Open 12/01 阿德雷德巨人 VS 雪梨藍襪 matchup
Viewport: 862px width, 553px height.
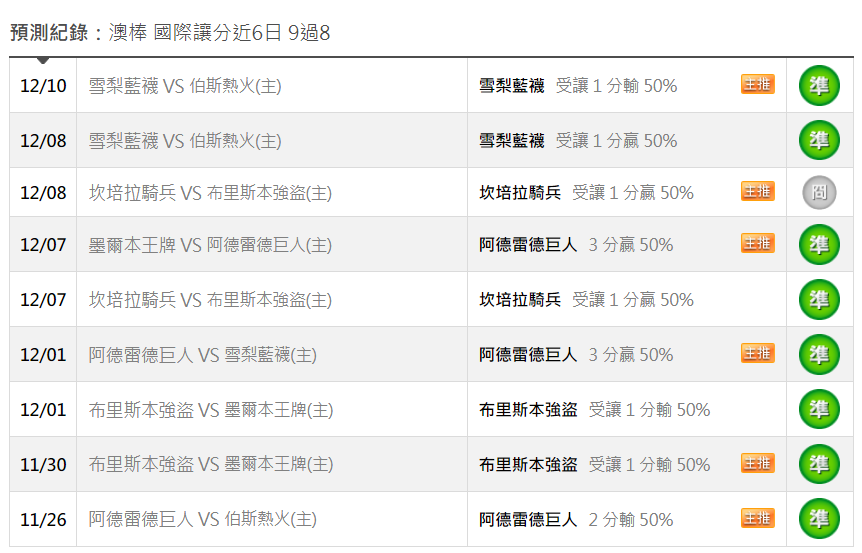click(x=202, y=355)
